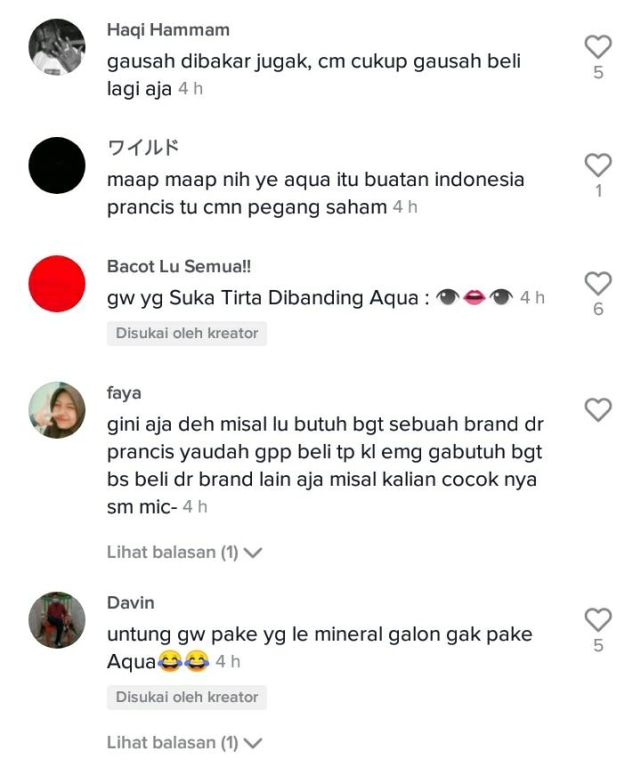
Task: Open faya's profile photo
Action: point(57,410)
